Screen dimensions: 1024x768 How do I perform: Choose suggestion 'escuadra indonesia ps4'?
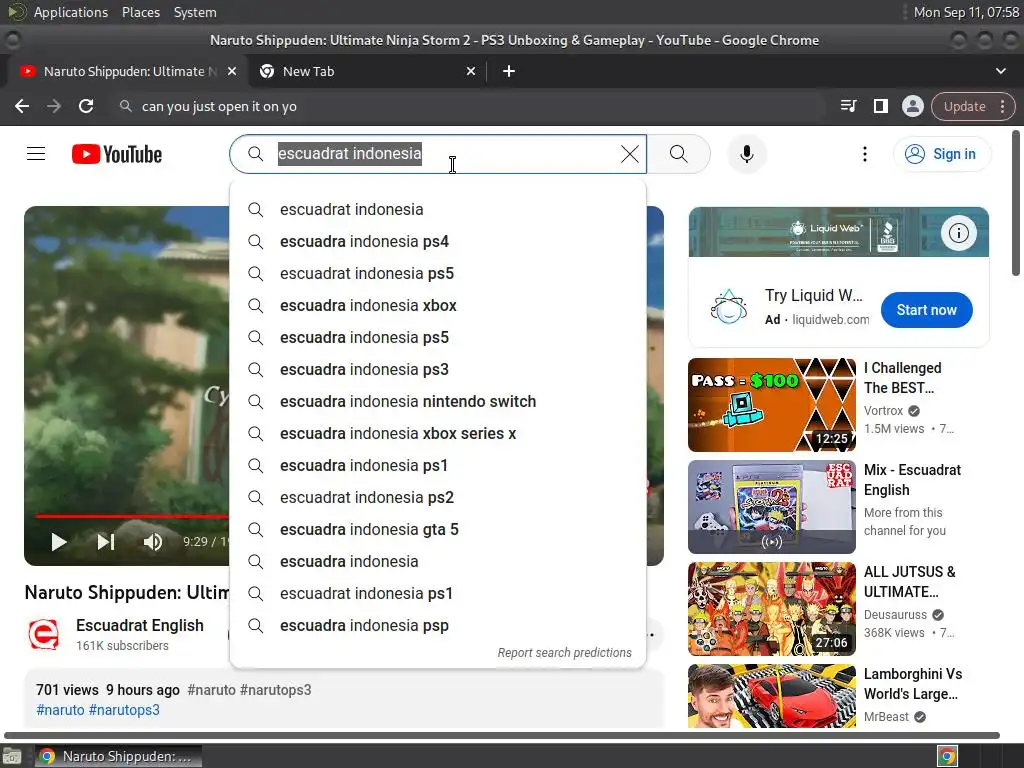[x=438, y=242]
